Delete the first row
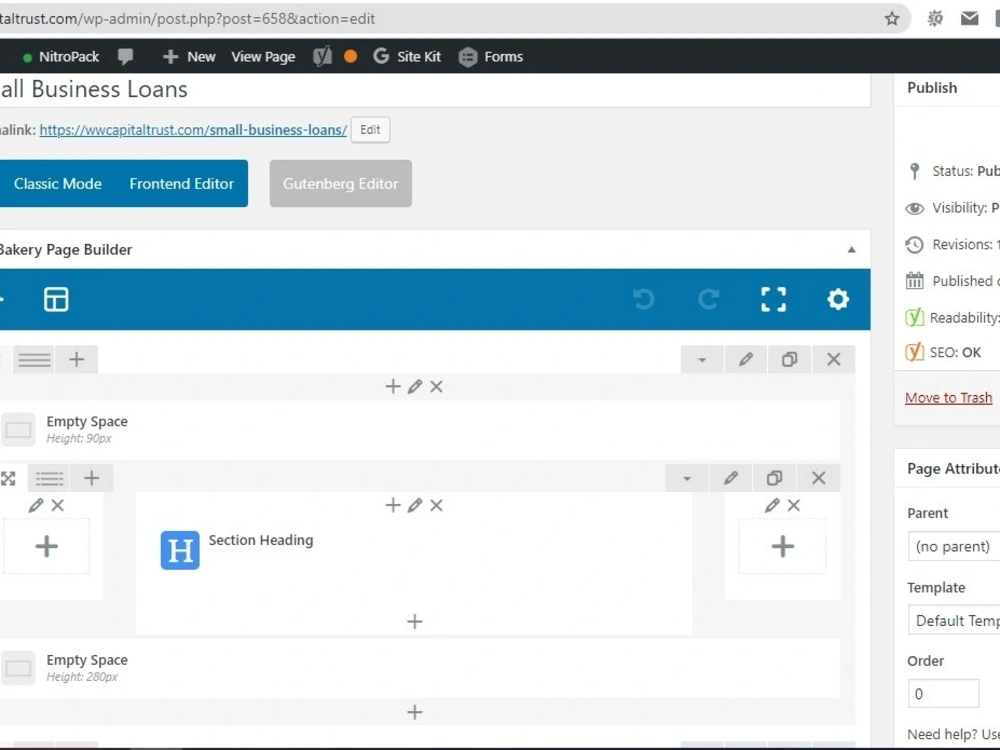This screenshot has width=1000, height=750. coord(834,359)
